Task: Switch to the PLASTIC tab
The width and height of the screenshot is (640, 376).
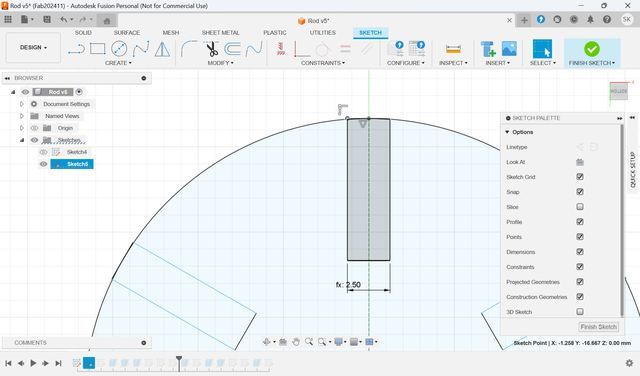Action: pos(275,32)
